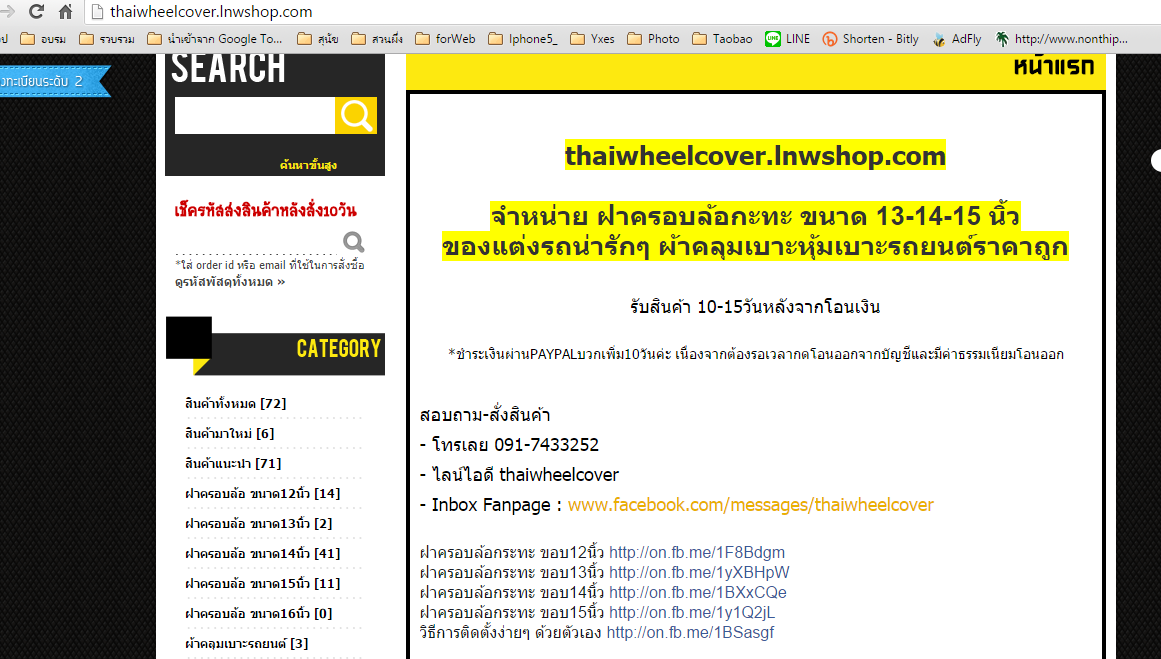
Task: Click the หน้าแรก page title
Action: click(x=1054, y=66)
